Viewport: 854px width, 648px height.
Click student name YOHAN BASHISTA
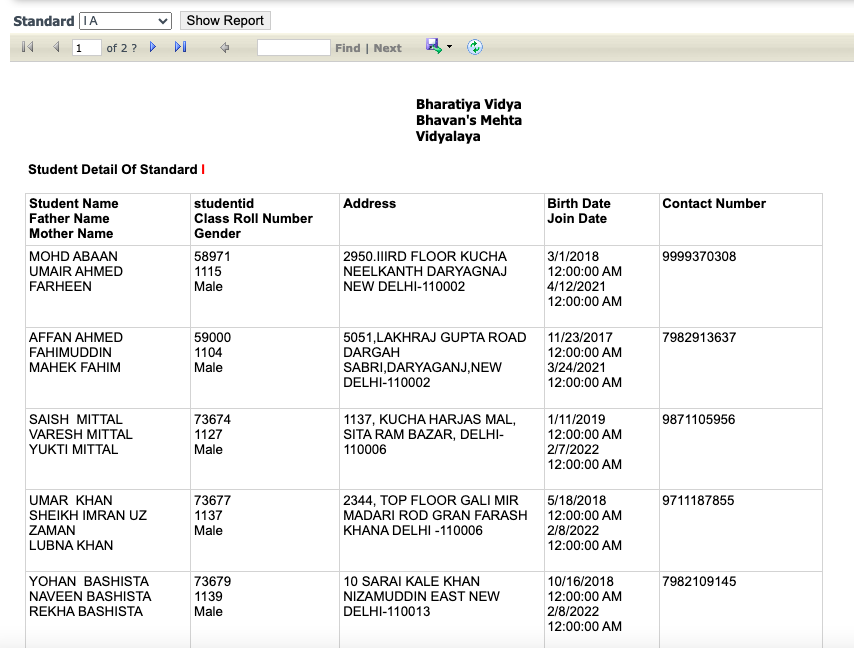click(89, 582)
